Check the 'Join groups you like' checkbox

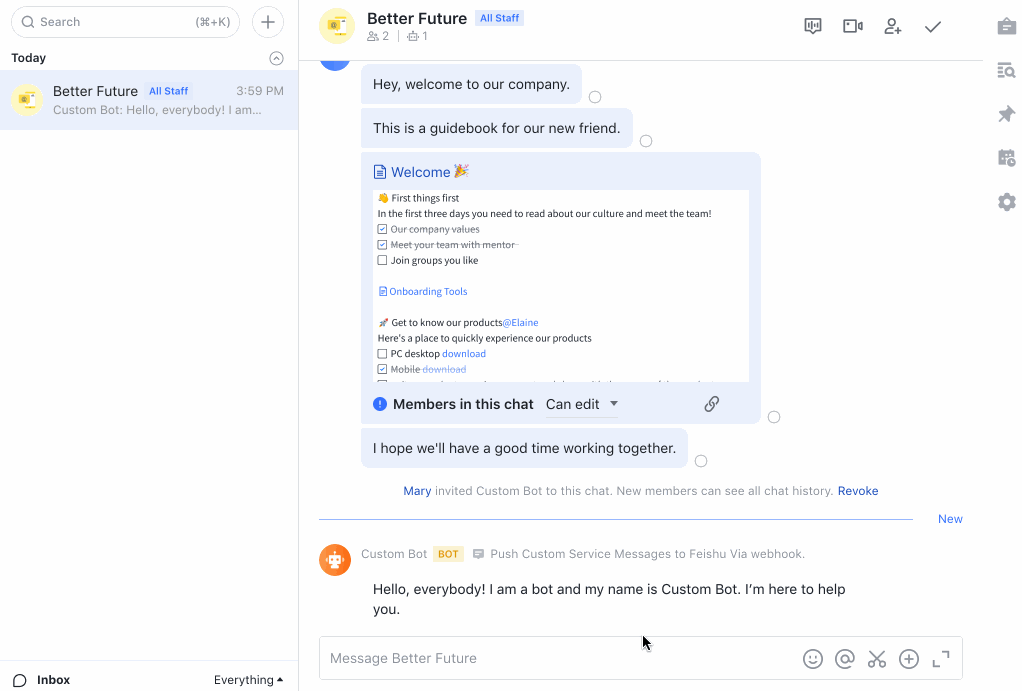click(382, 261)
